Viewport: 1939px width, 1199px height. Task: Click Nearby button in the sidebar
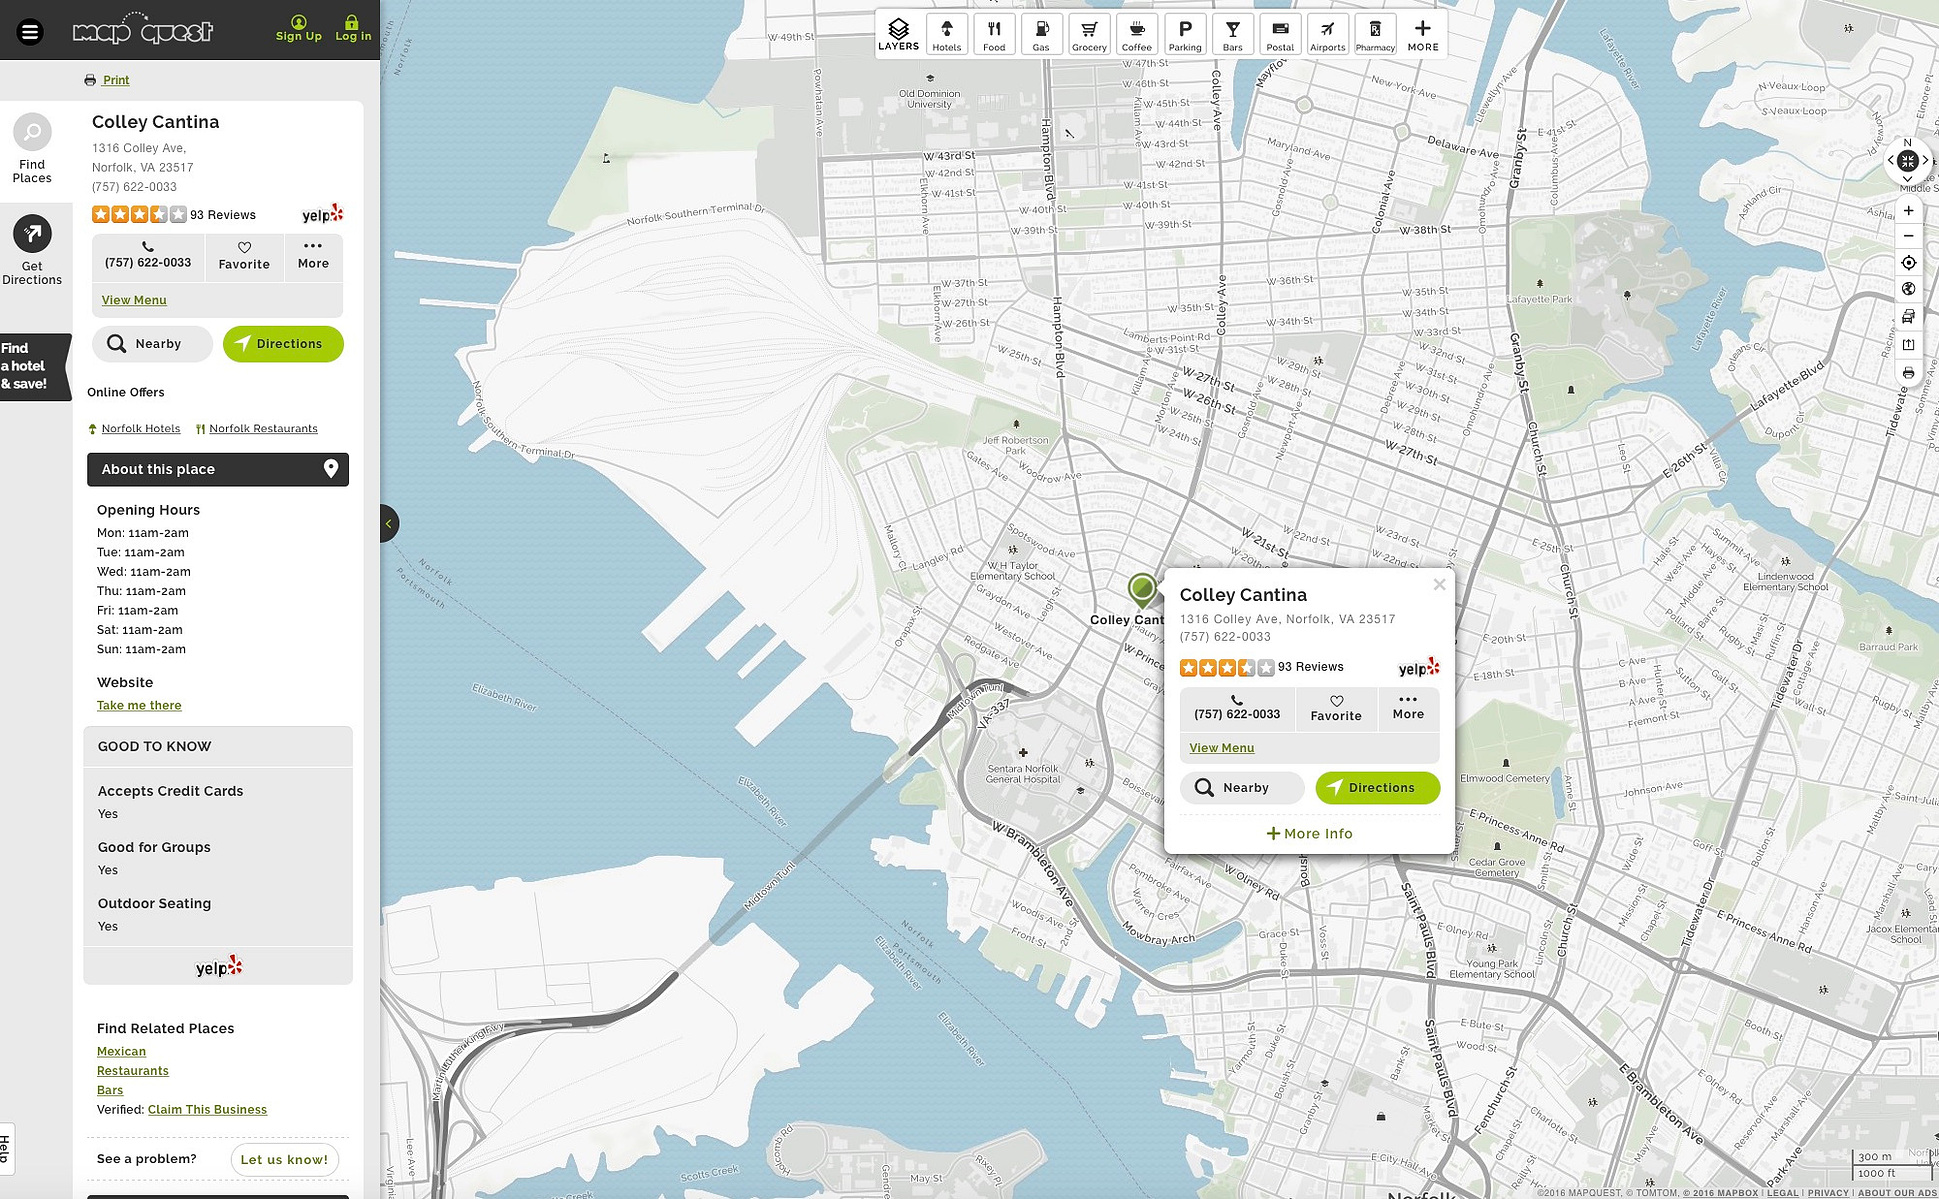152,344
